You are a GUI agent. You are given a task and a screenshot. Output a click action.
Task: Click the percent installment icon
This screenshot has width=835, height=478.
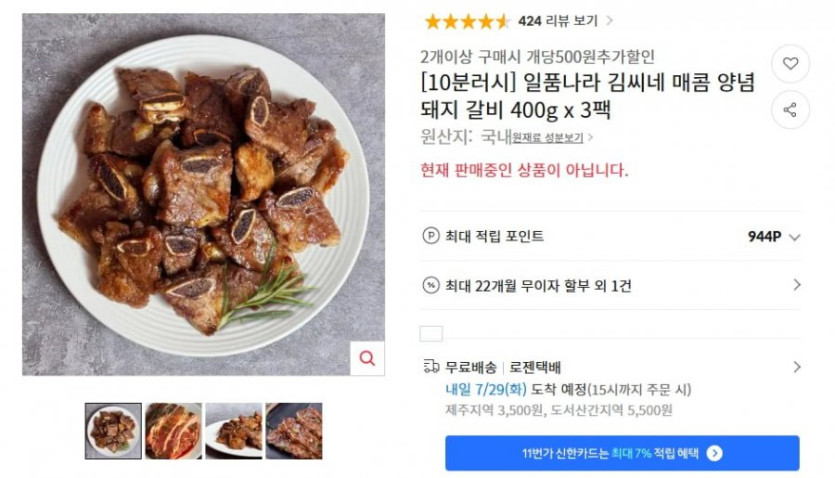tap(431, 285)
